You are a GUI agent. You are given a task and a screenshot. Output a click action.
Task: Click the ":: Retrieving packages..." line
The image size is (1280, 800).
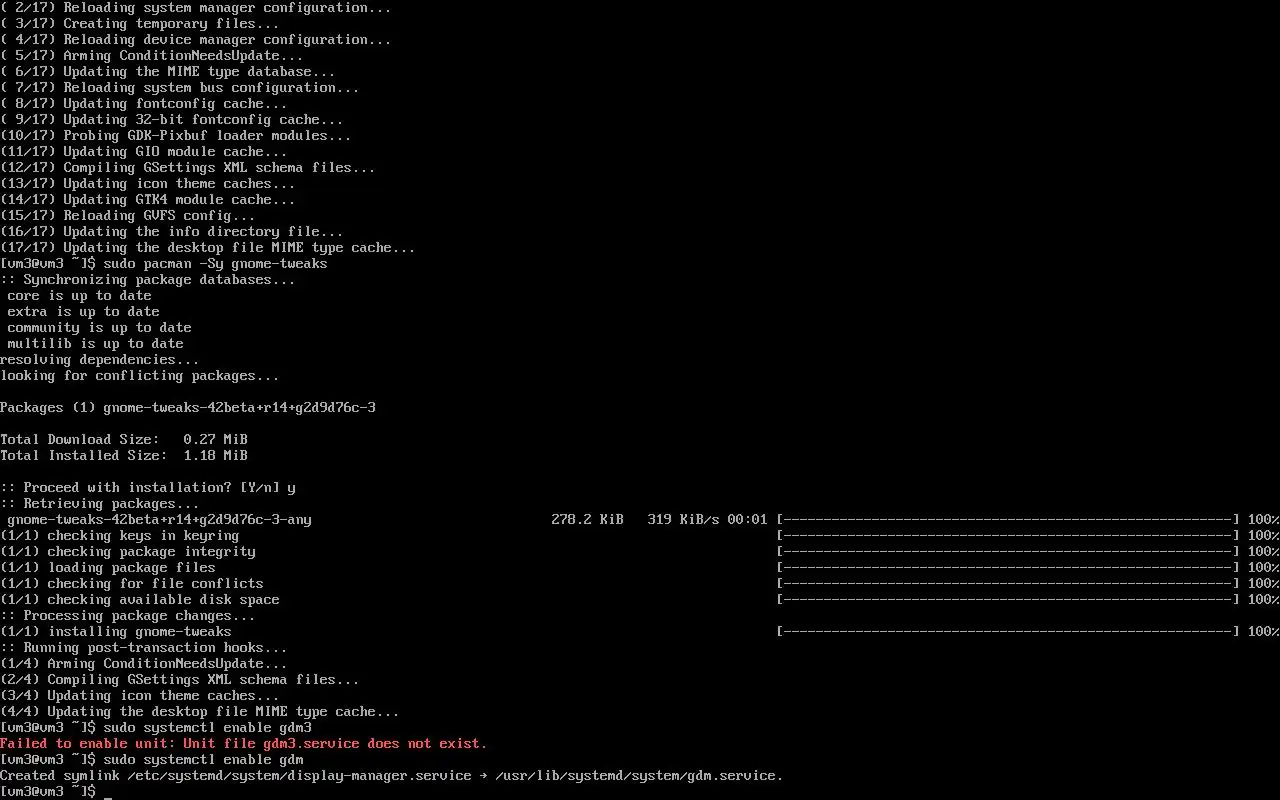(x=100, y=503)
